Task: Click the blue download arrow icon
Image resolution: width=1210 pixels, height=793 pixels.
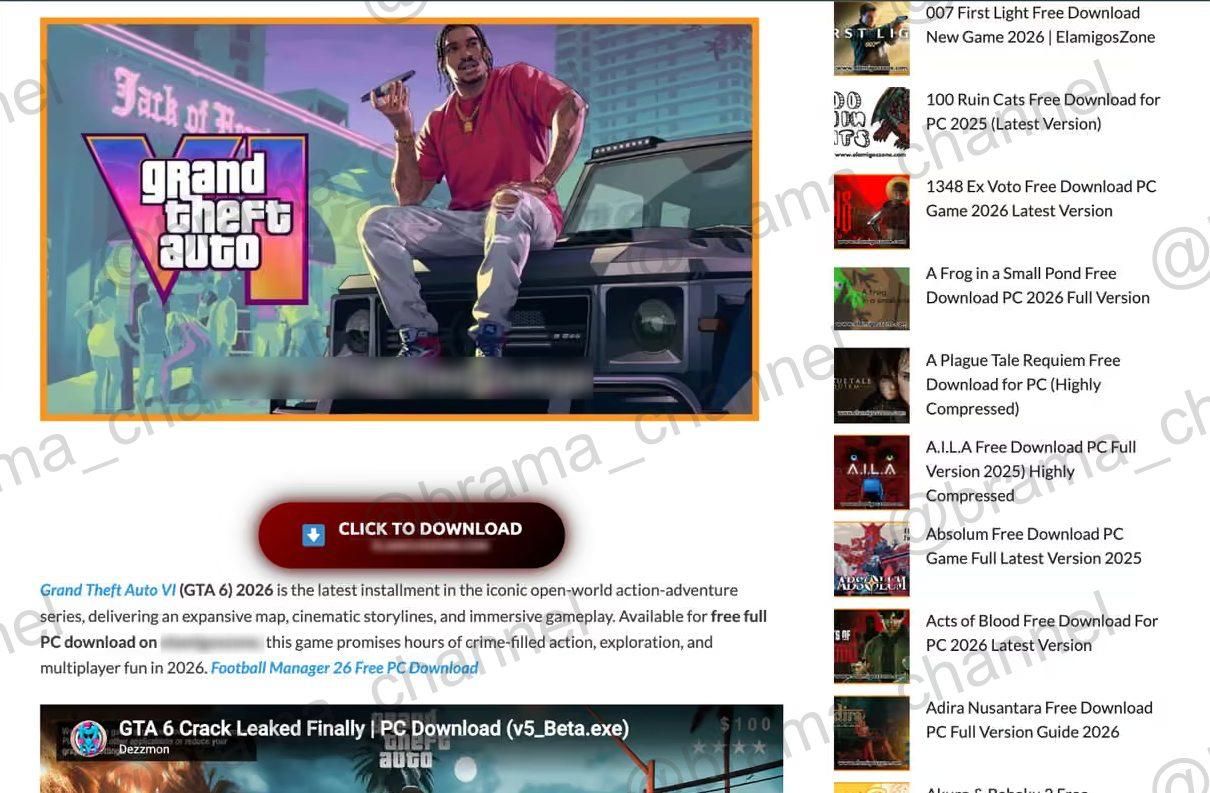Action: coord(314,535)
